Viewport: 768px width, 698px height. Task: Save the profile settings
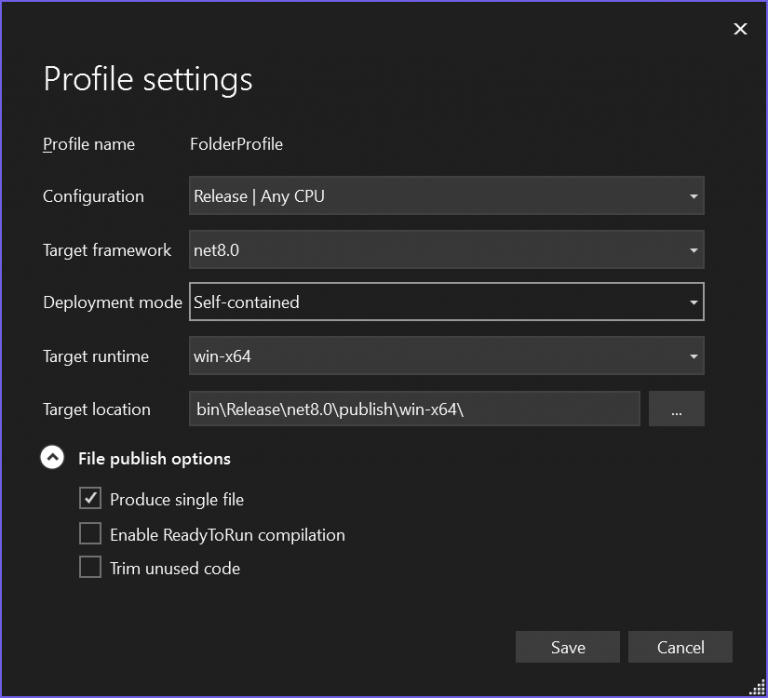pos(567,647)
